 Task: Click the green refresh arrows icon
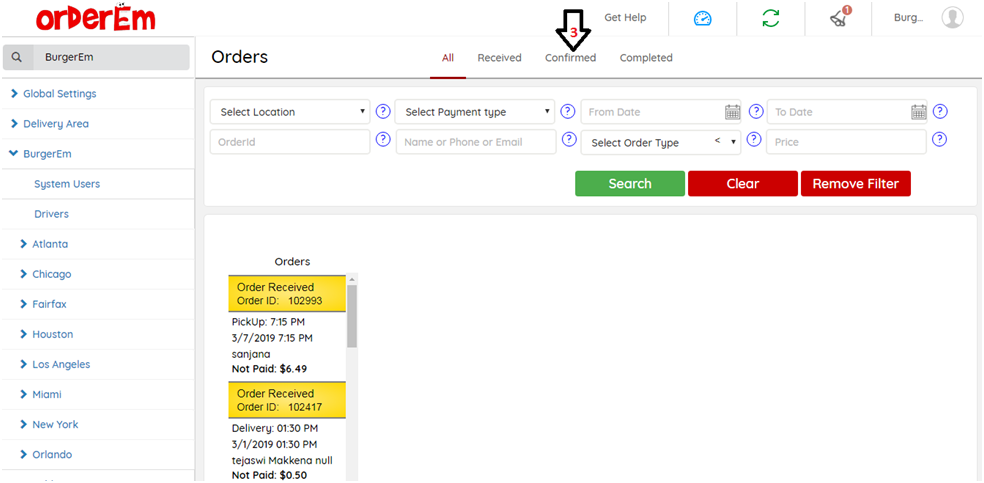[x=770, y=18]
